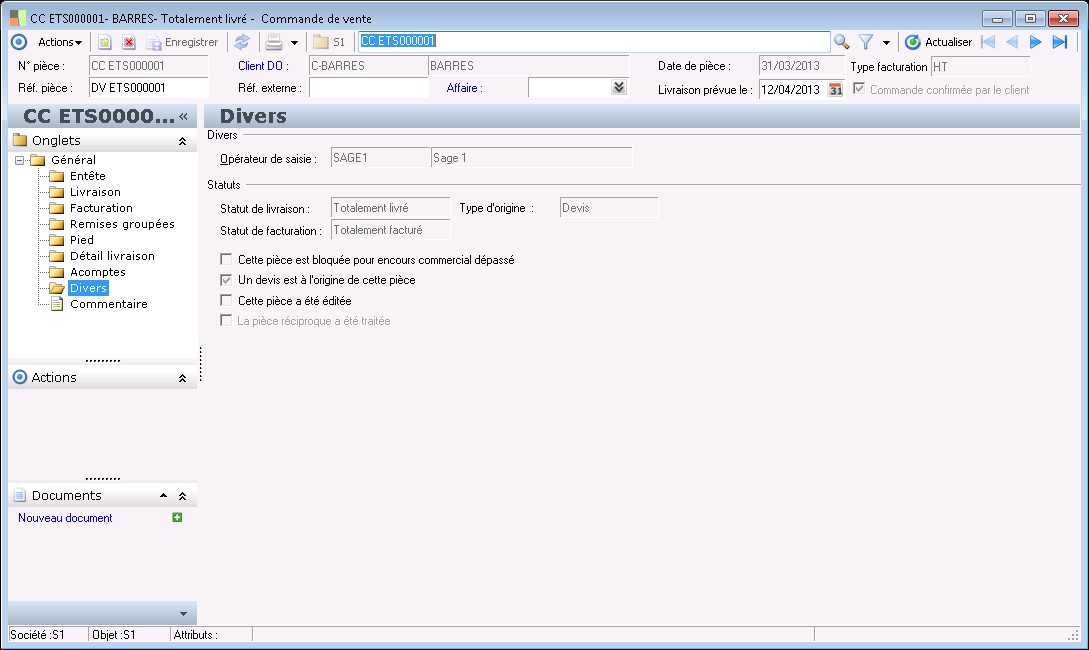Click the Réf. externe input field
1089x650 pixels.
(x=368, y=88)
